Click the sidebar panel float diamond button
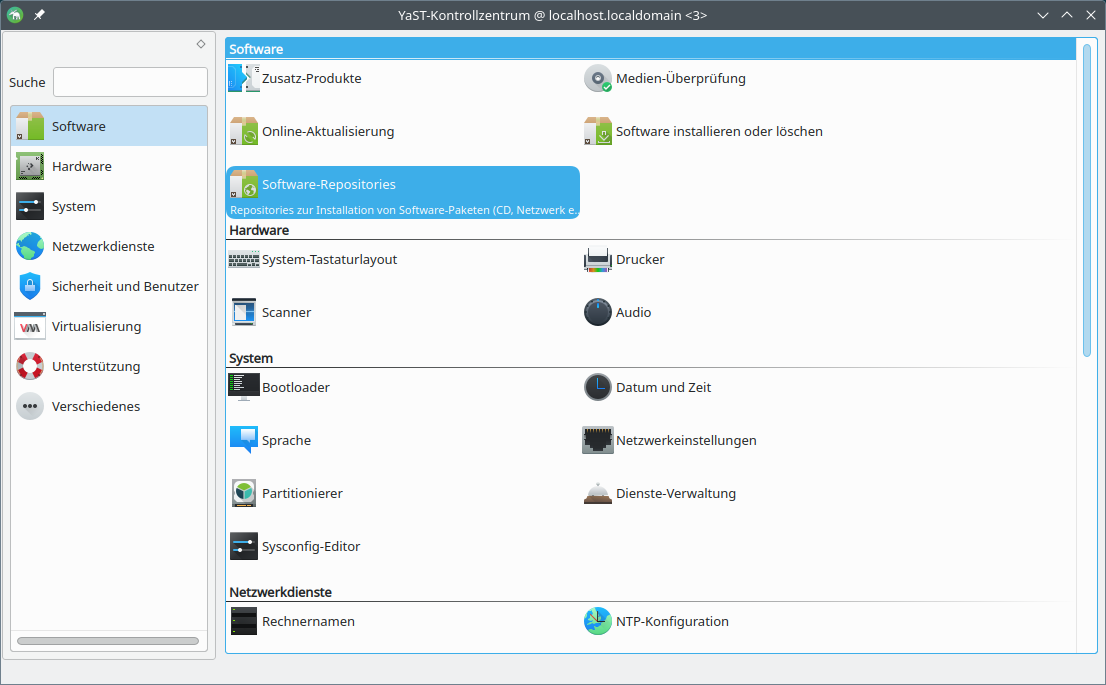The image size is (1106, 685). pyautogui.click(x=201, y=44)
